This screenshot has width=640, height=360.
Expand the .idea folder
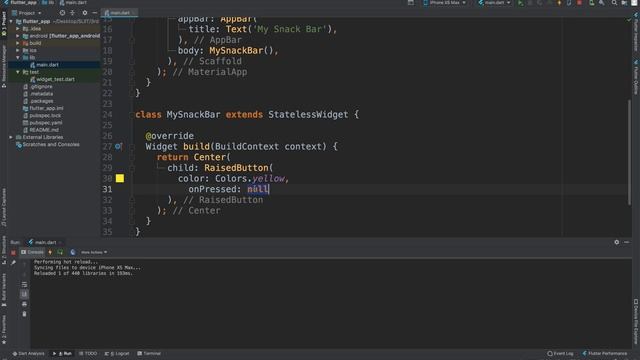18,29
